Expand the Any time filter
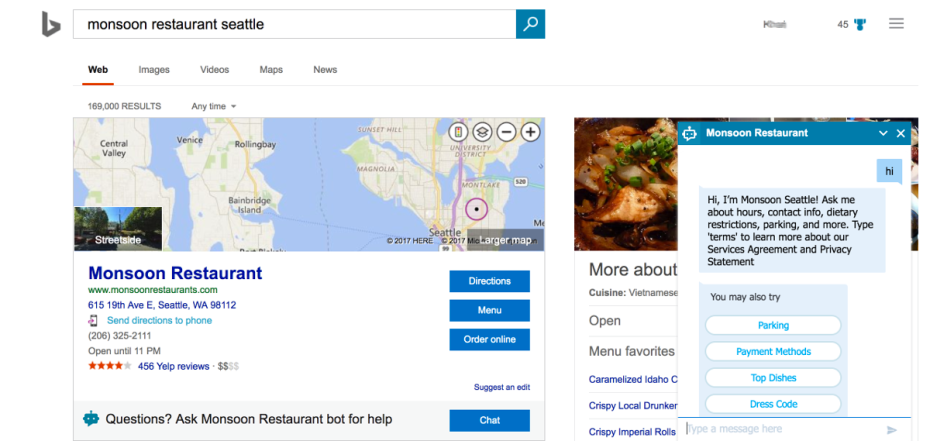Image resolution: width=930 pixels, height=441 pixels. pyautogui.click(x=214, y=106)
